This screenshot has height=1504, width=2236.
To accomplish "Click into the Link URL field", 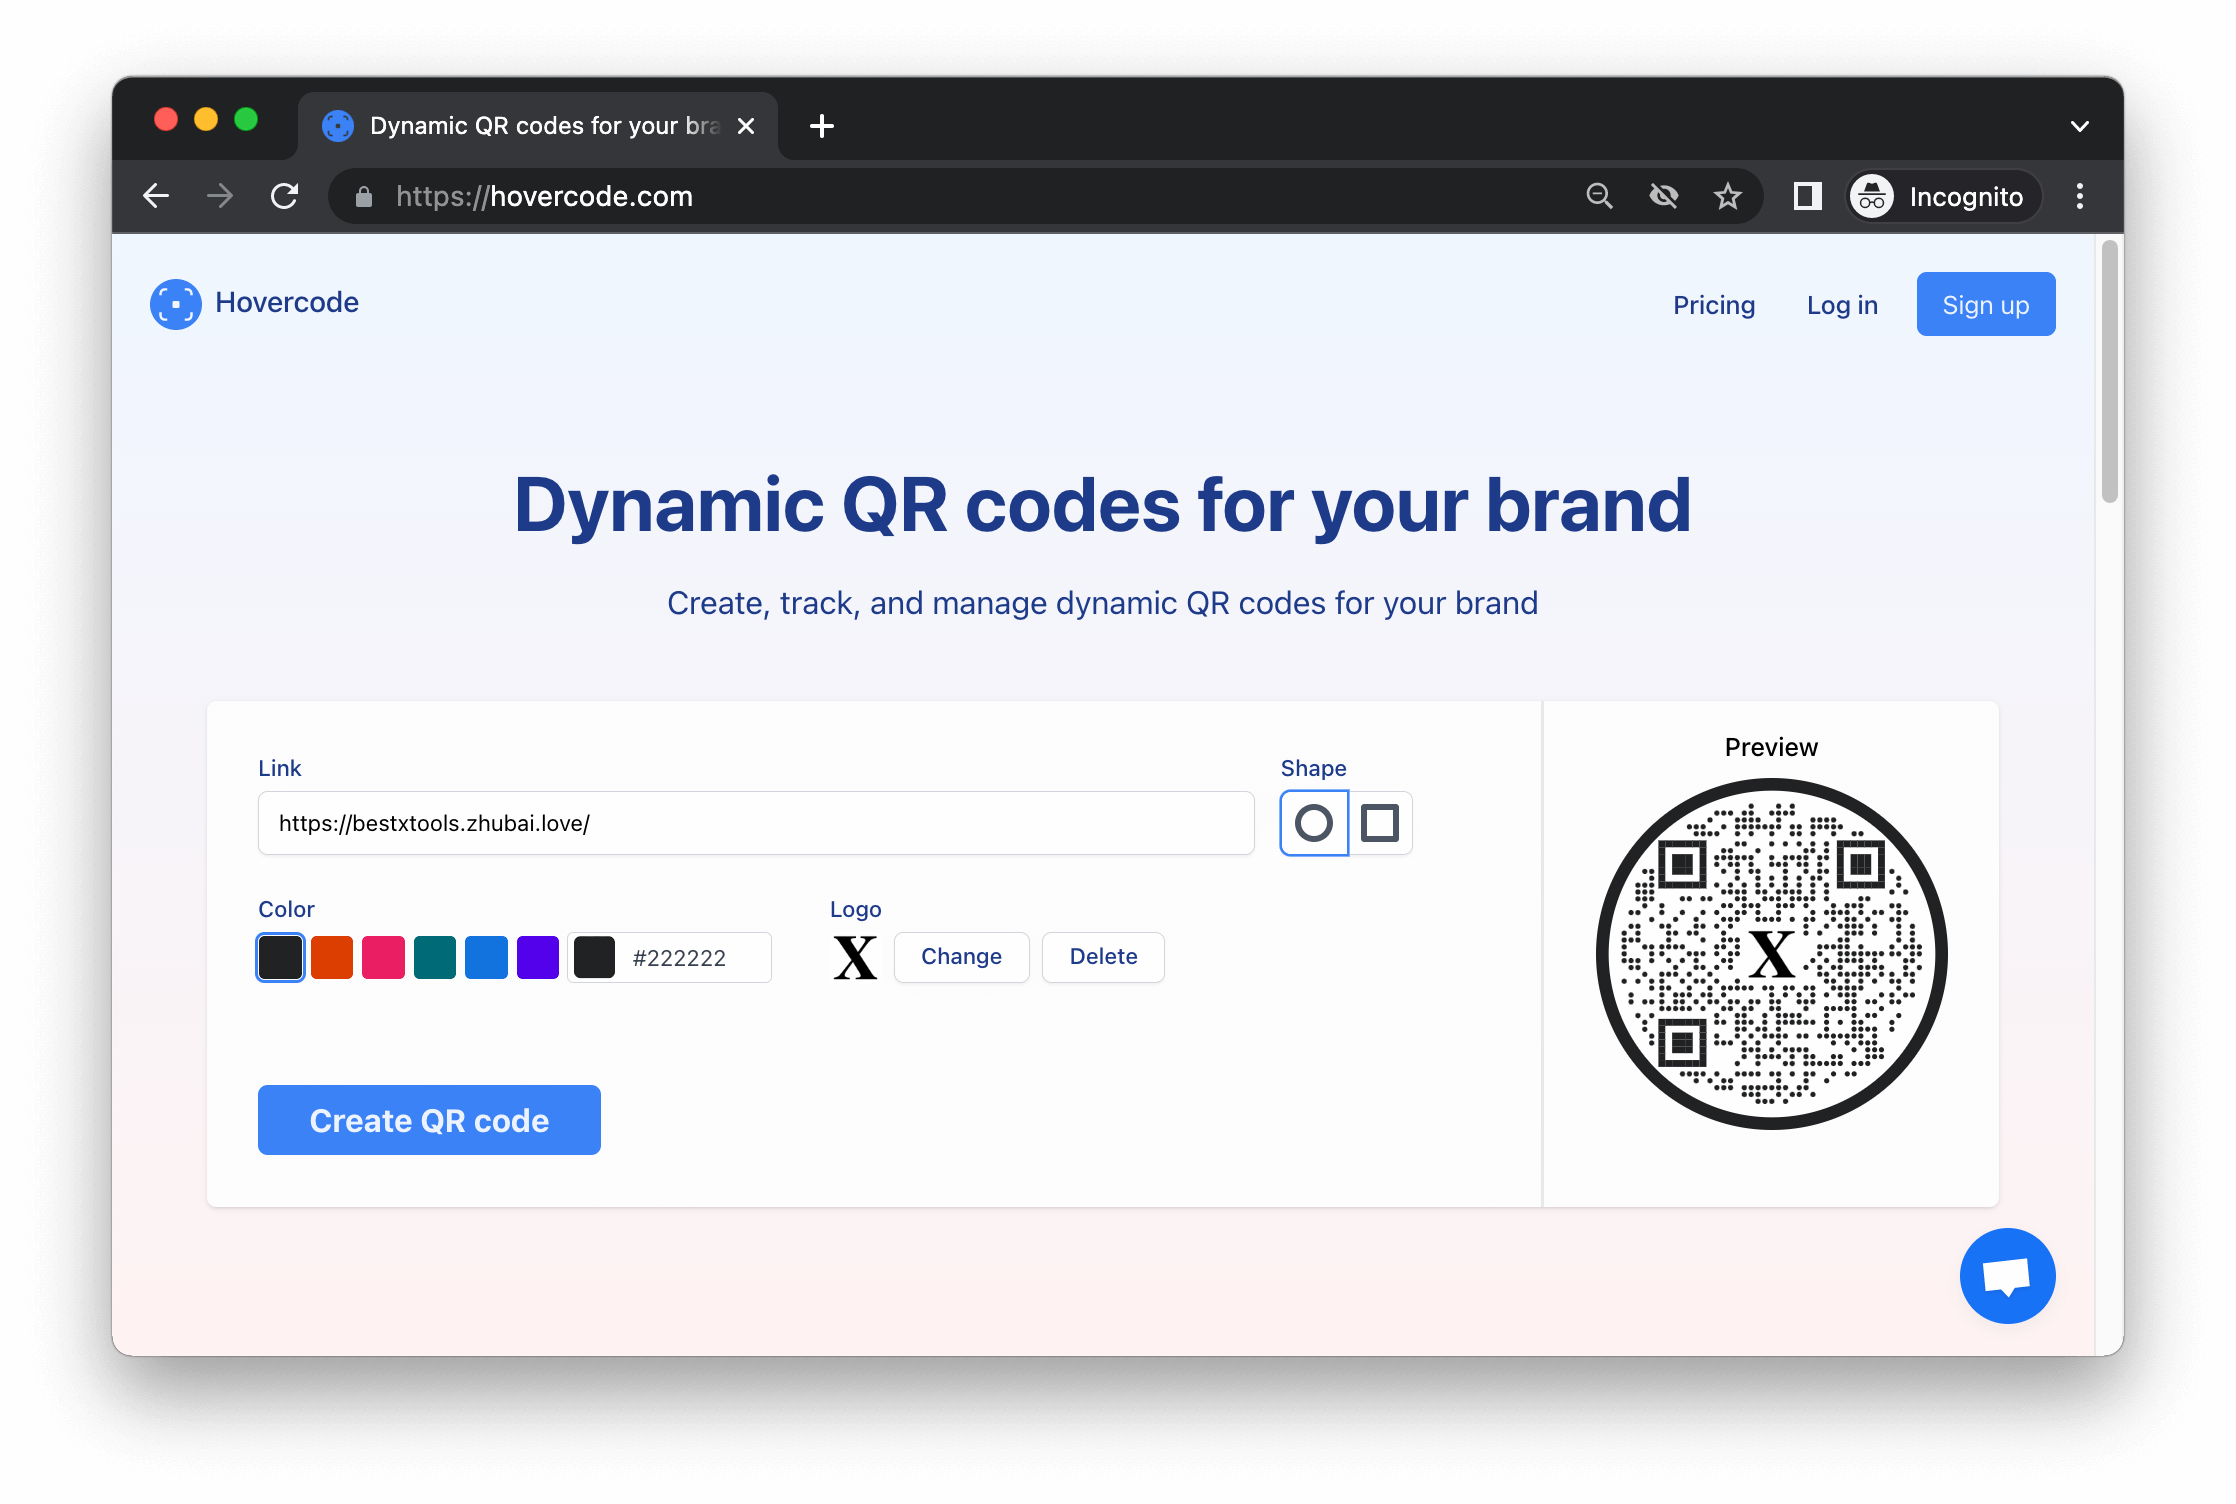I will (x=756, y=823).
